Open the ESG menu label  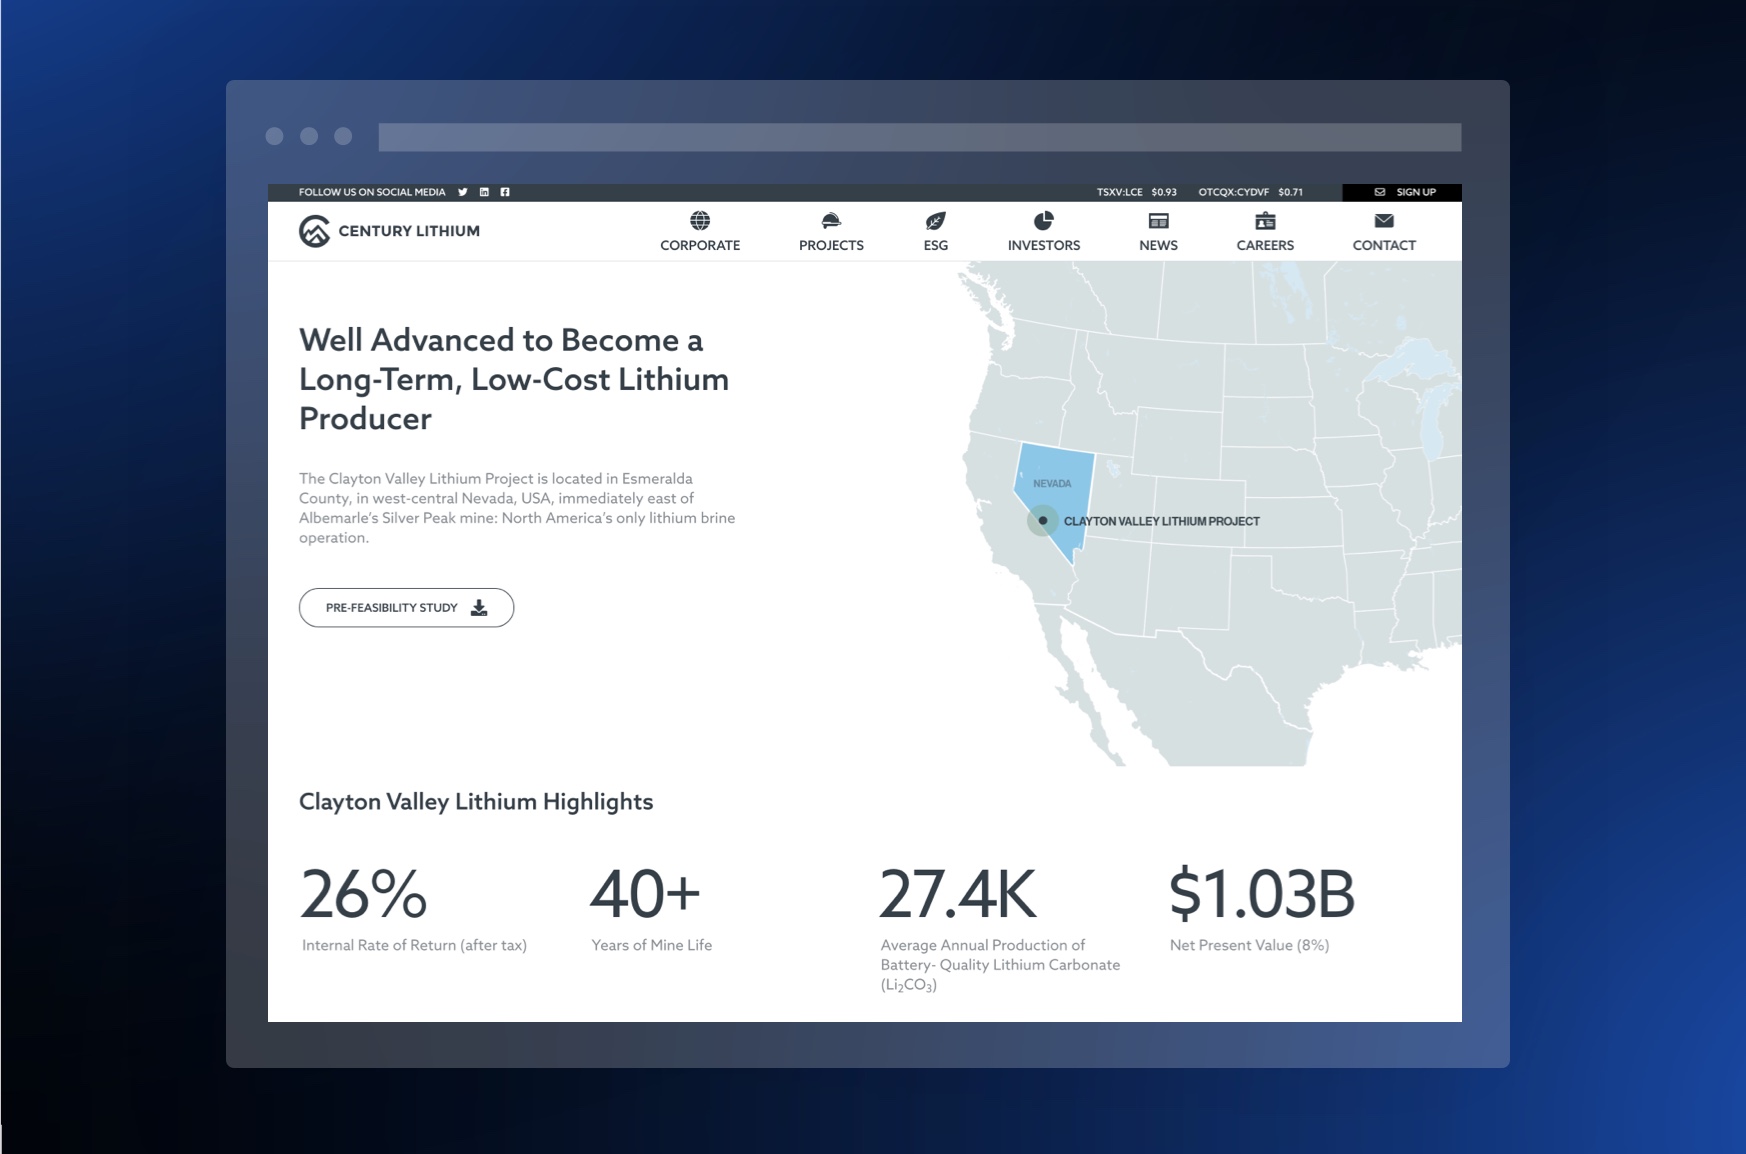click(x=936, y=245)
